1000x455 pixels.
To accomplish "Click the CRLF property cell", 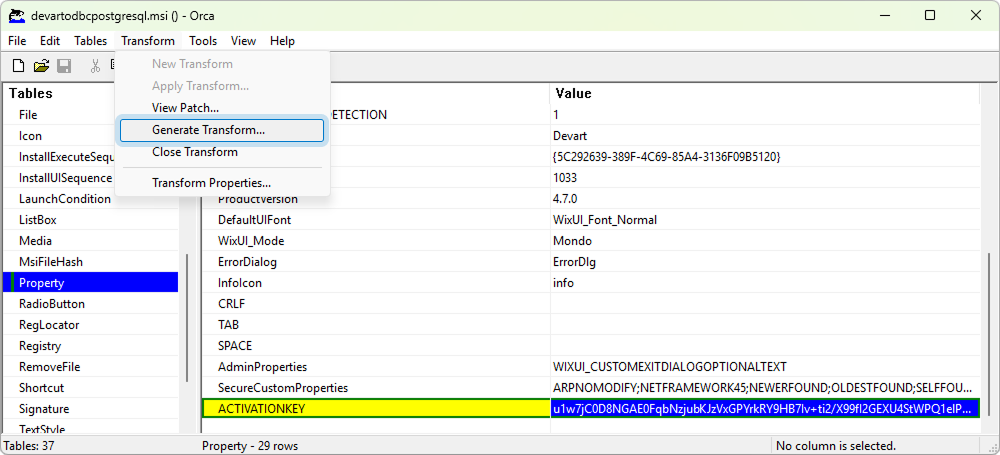I will coord(376,304).
